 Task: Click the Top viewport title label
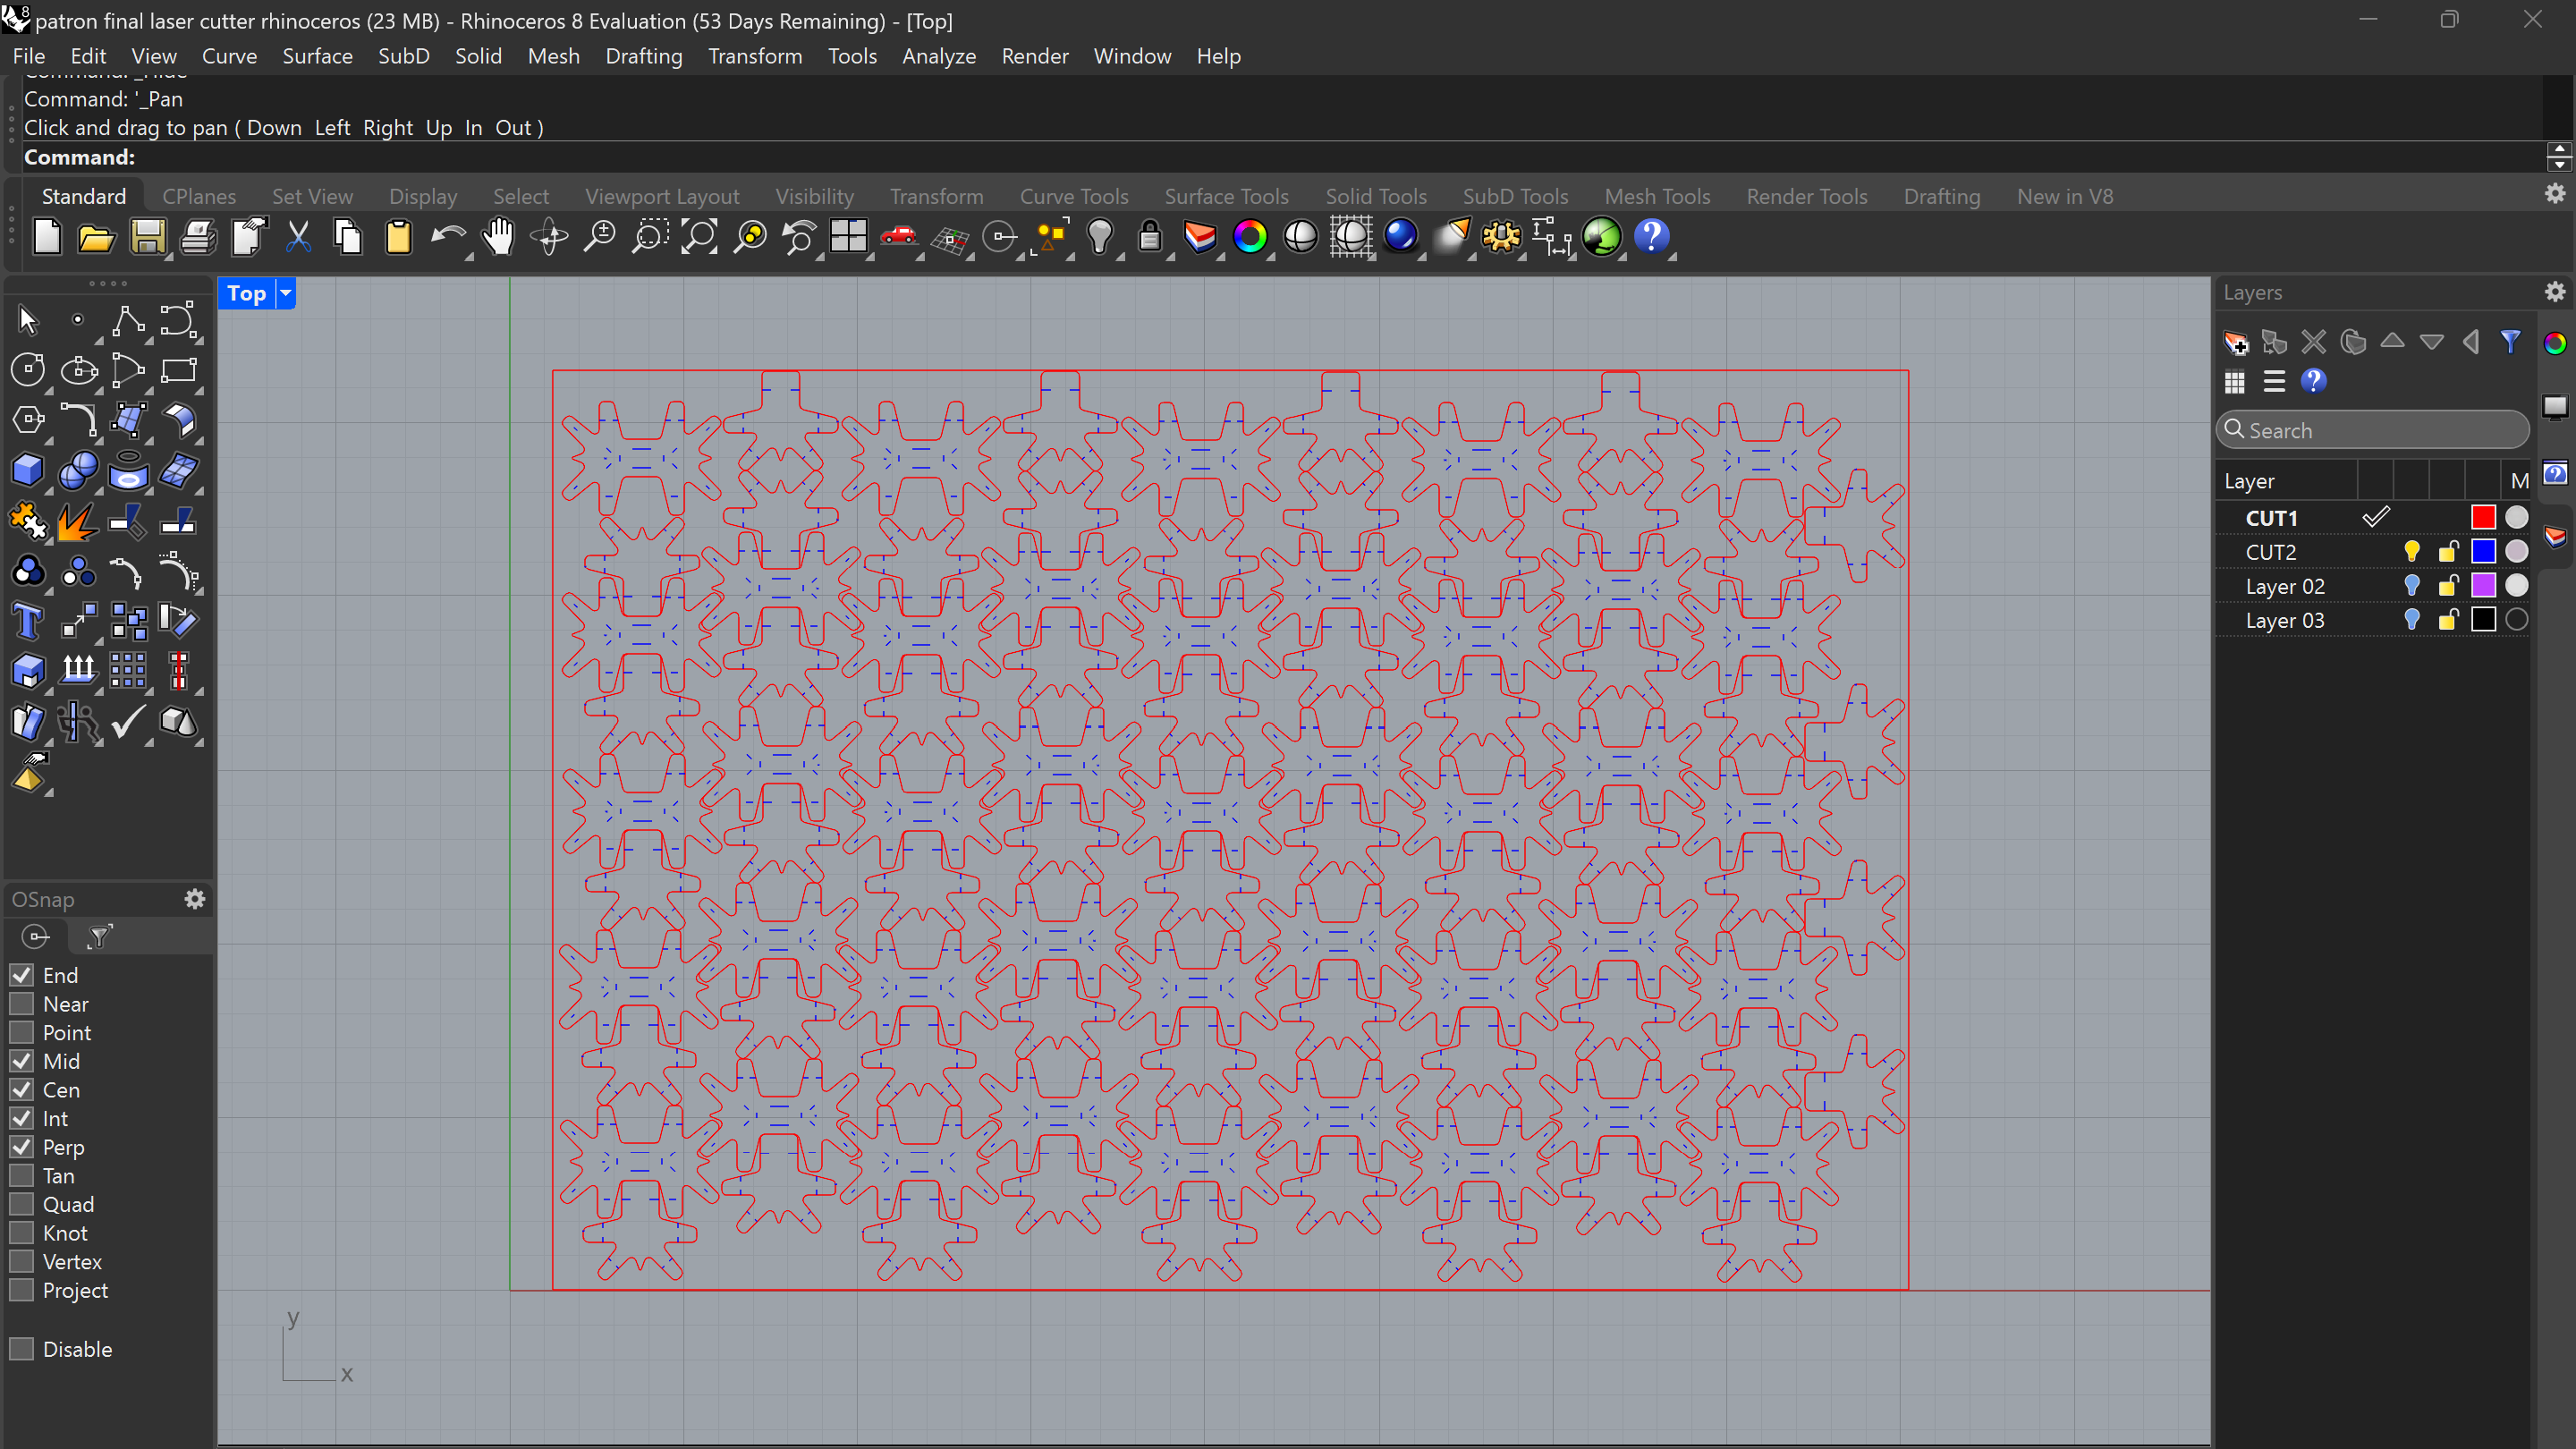point(246,293)
